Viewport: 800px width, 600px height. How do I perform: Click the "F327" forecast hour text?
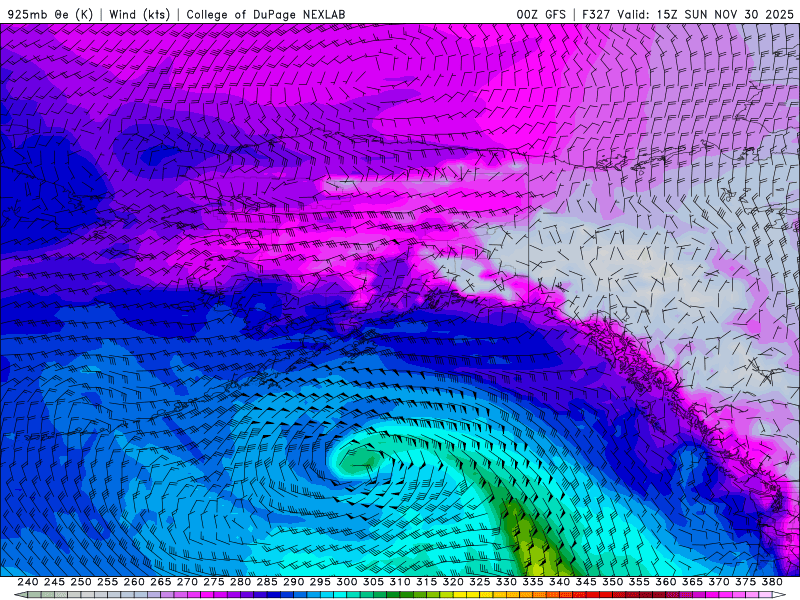(596, 14)
